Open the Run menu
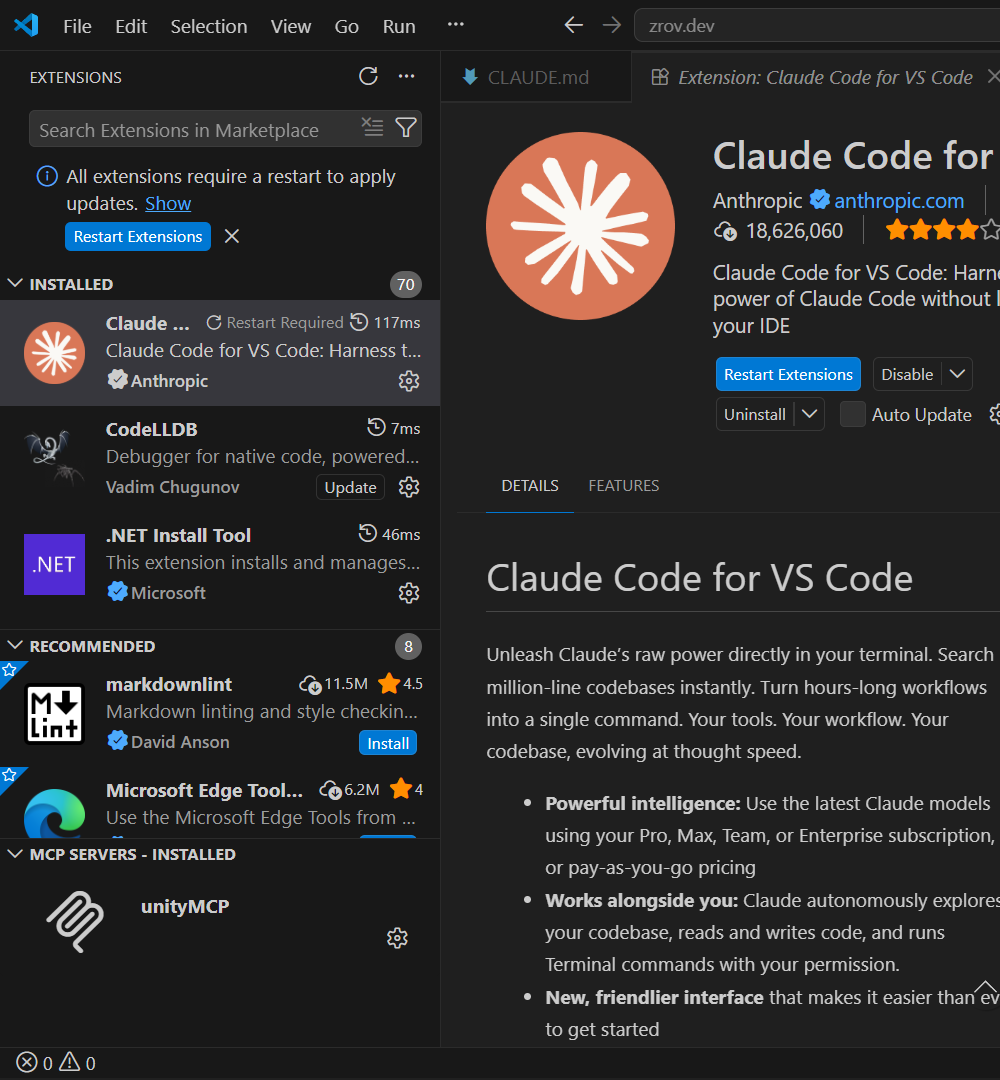This screenshot has height=1080, width=1000. click(x=399, y=26)
